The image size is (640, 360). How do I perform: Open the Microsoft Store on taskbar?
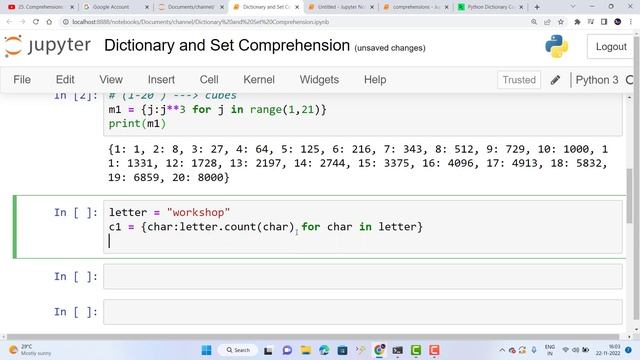tap(342, 350)
